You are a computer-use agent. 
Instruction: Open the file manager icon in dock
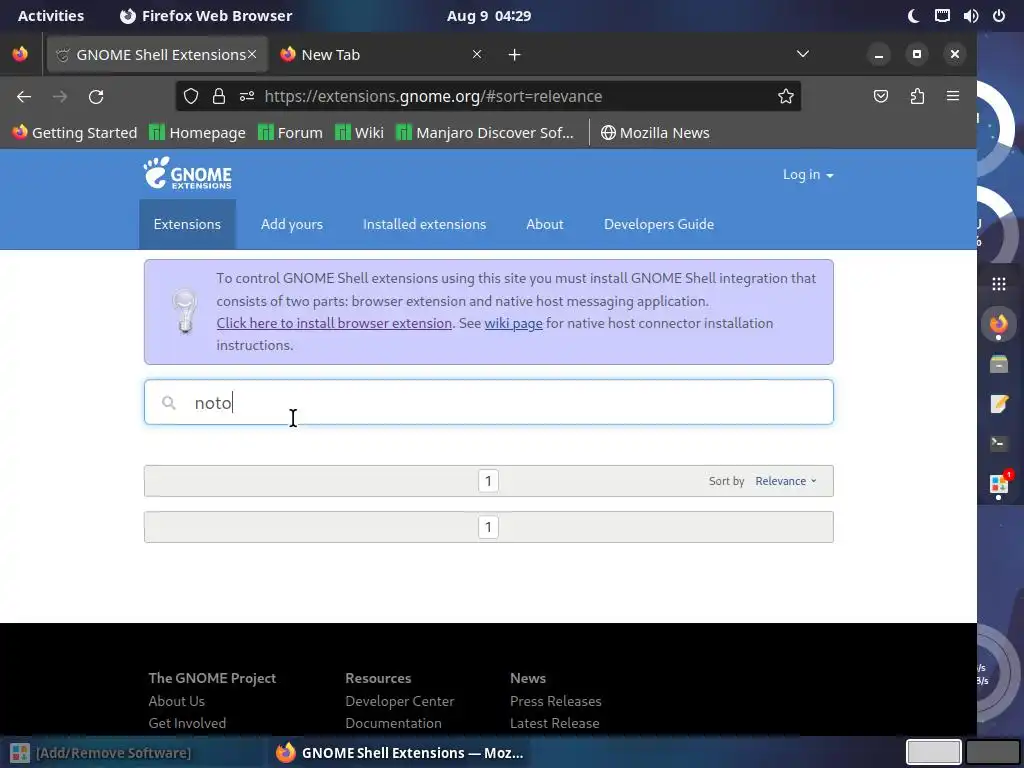[x=999, y=364]
